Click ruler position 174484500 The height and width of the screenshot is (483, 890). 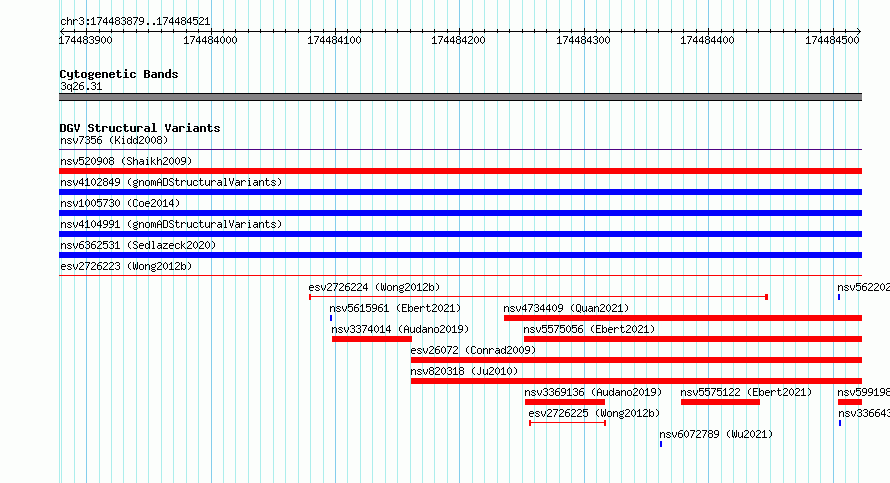point(832,40)
